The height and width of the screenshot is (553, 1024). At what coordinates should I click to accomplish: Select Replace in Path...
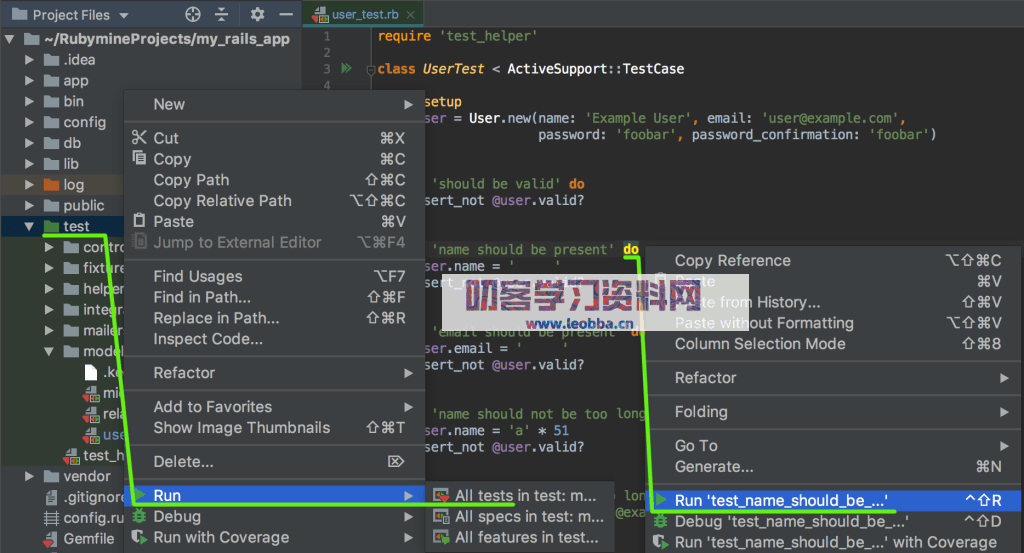[274, 318]
